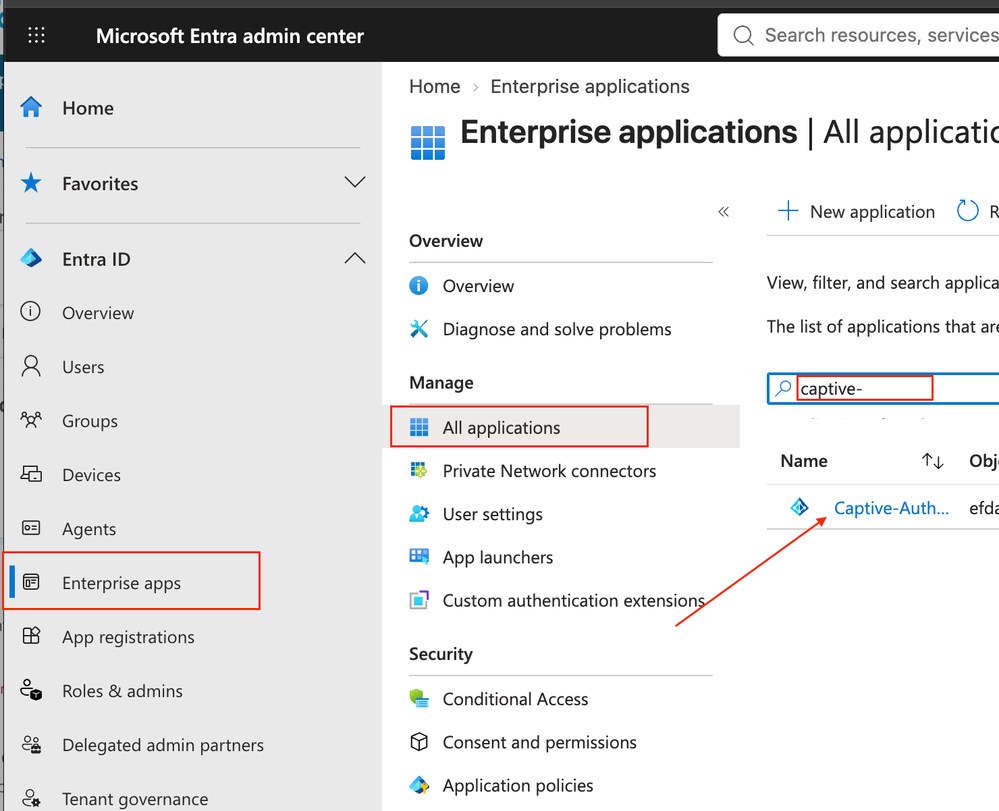The width and height of the screenshot is (999, 811).
Task: Click the Agents icon in sidebar
Action: [31, 528]
